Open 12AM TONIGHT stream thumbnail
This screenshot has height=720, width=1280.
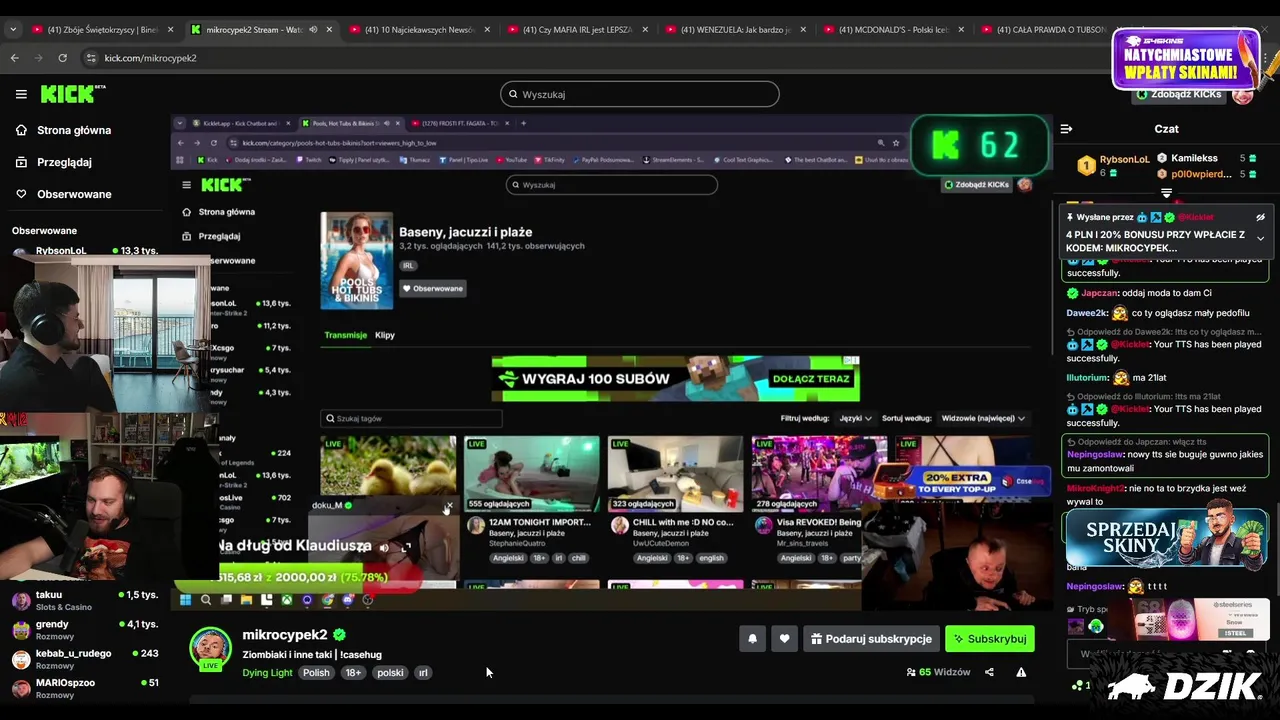[x=532, y=473]
